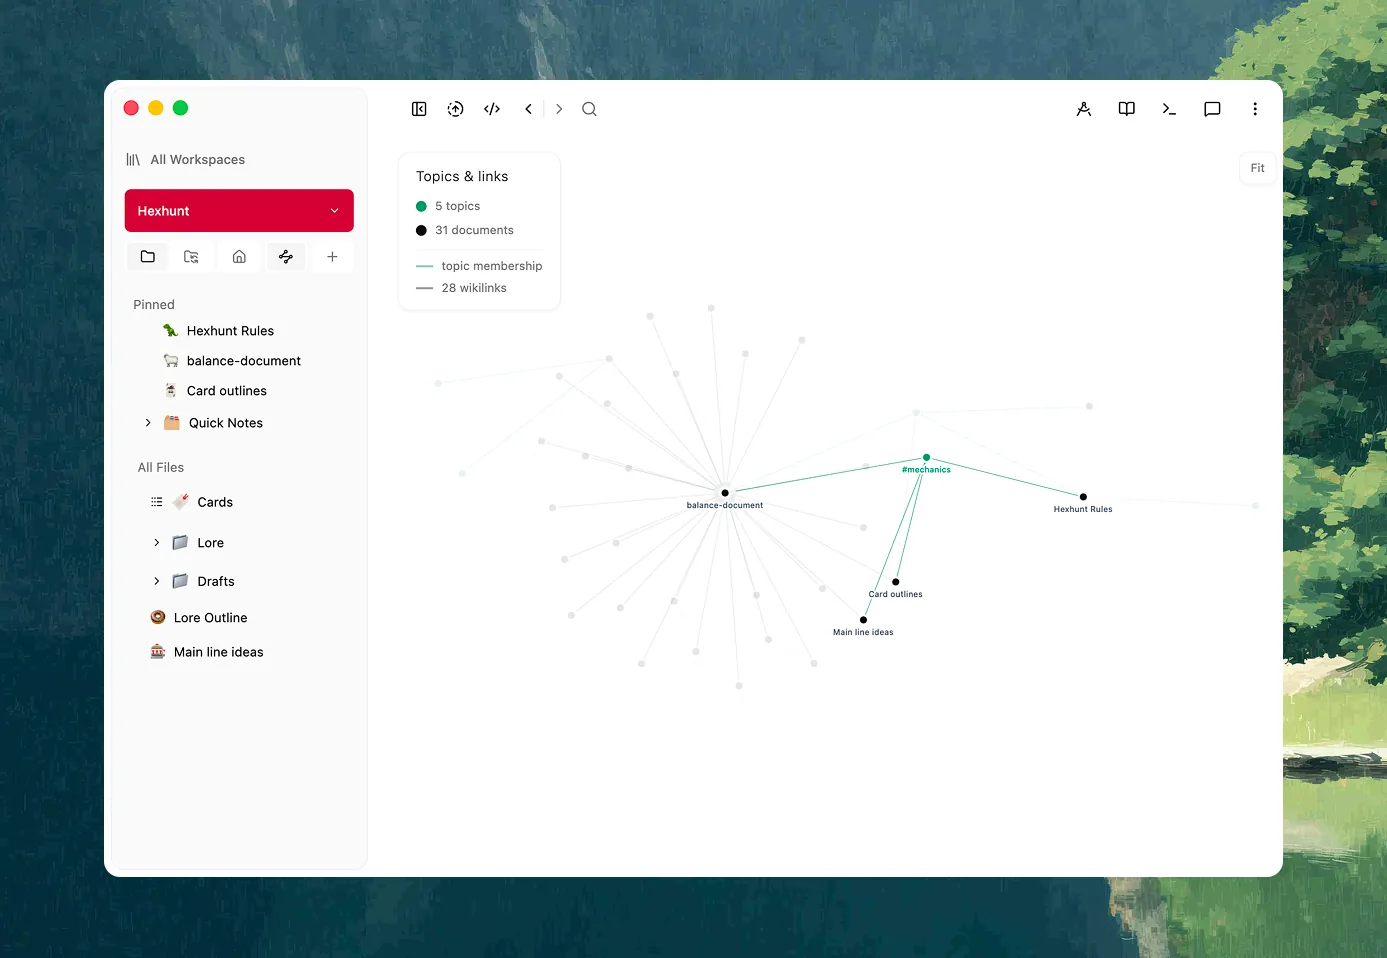Click the green window zoom button

[x=180, y=108]
